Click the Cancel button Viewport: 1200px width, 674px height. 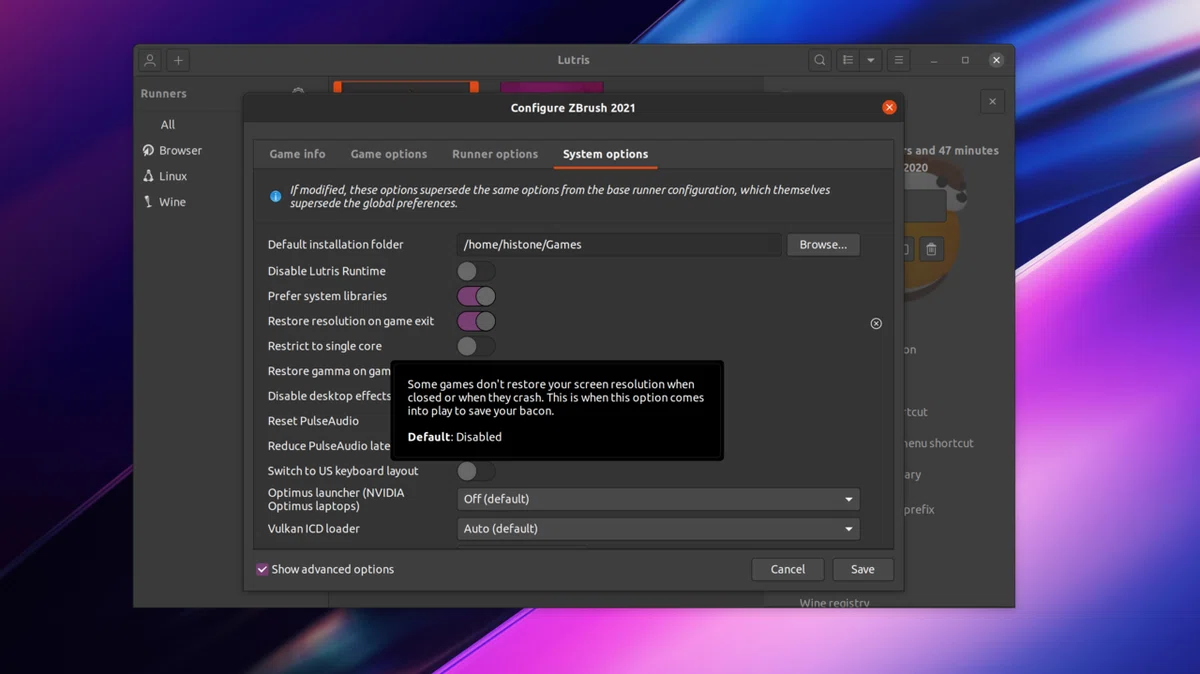(x=787, y=569)
